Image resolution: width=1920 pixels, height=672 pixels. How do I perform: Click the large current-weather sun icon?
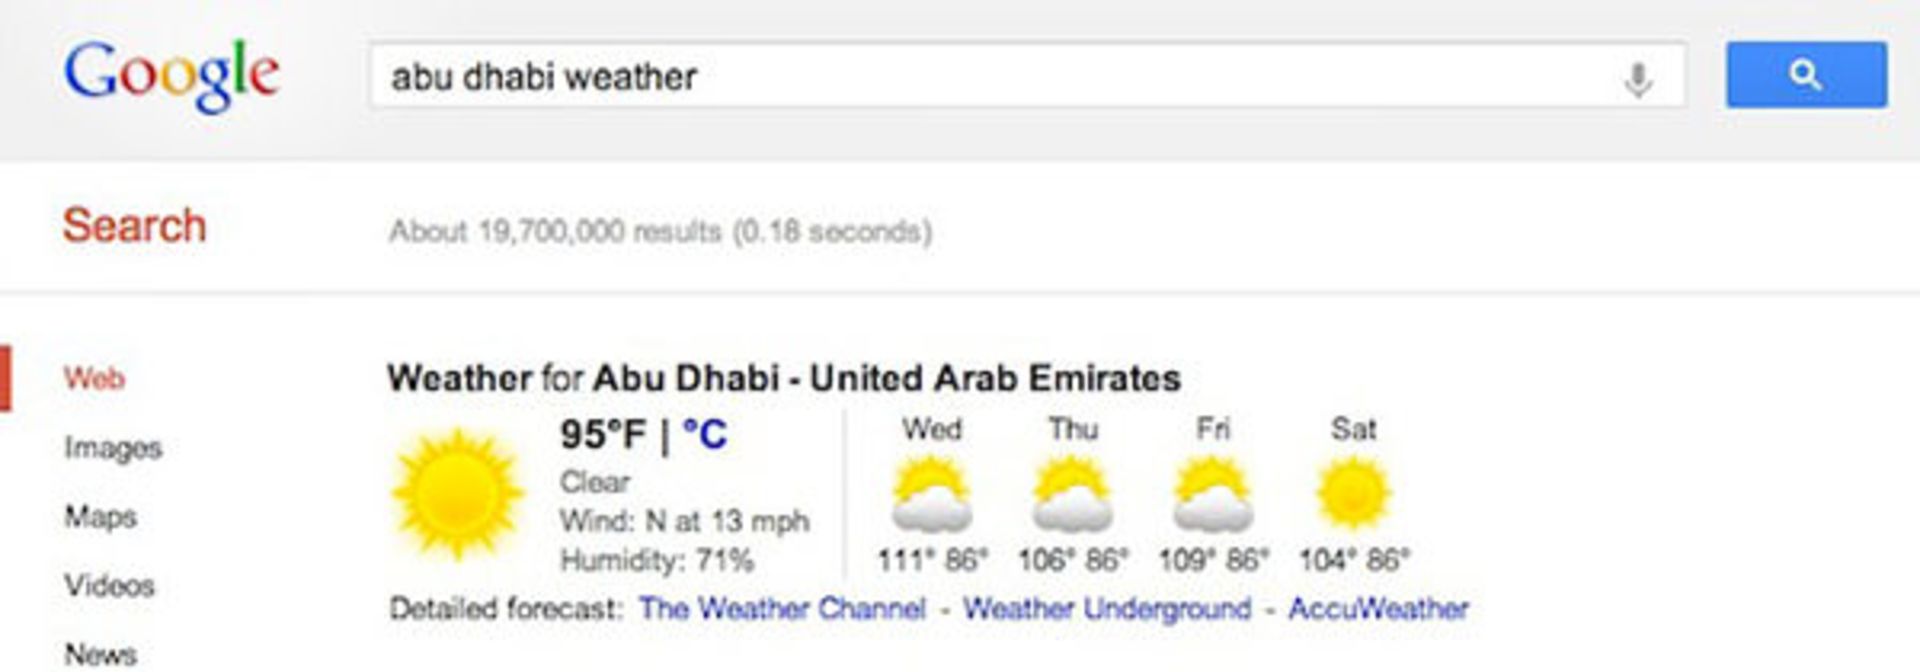click(x=457, y=493)
